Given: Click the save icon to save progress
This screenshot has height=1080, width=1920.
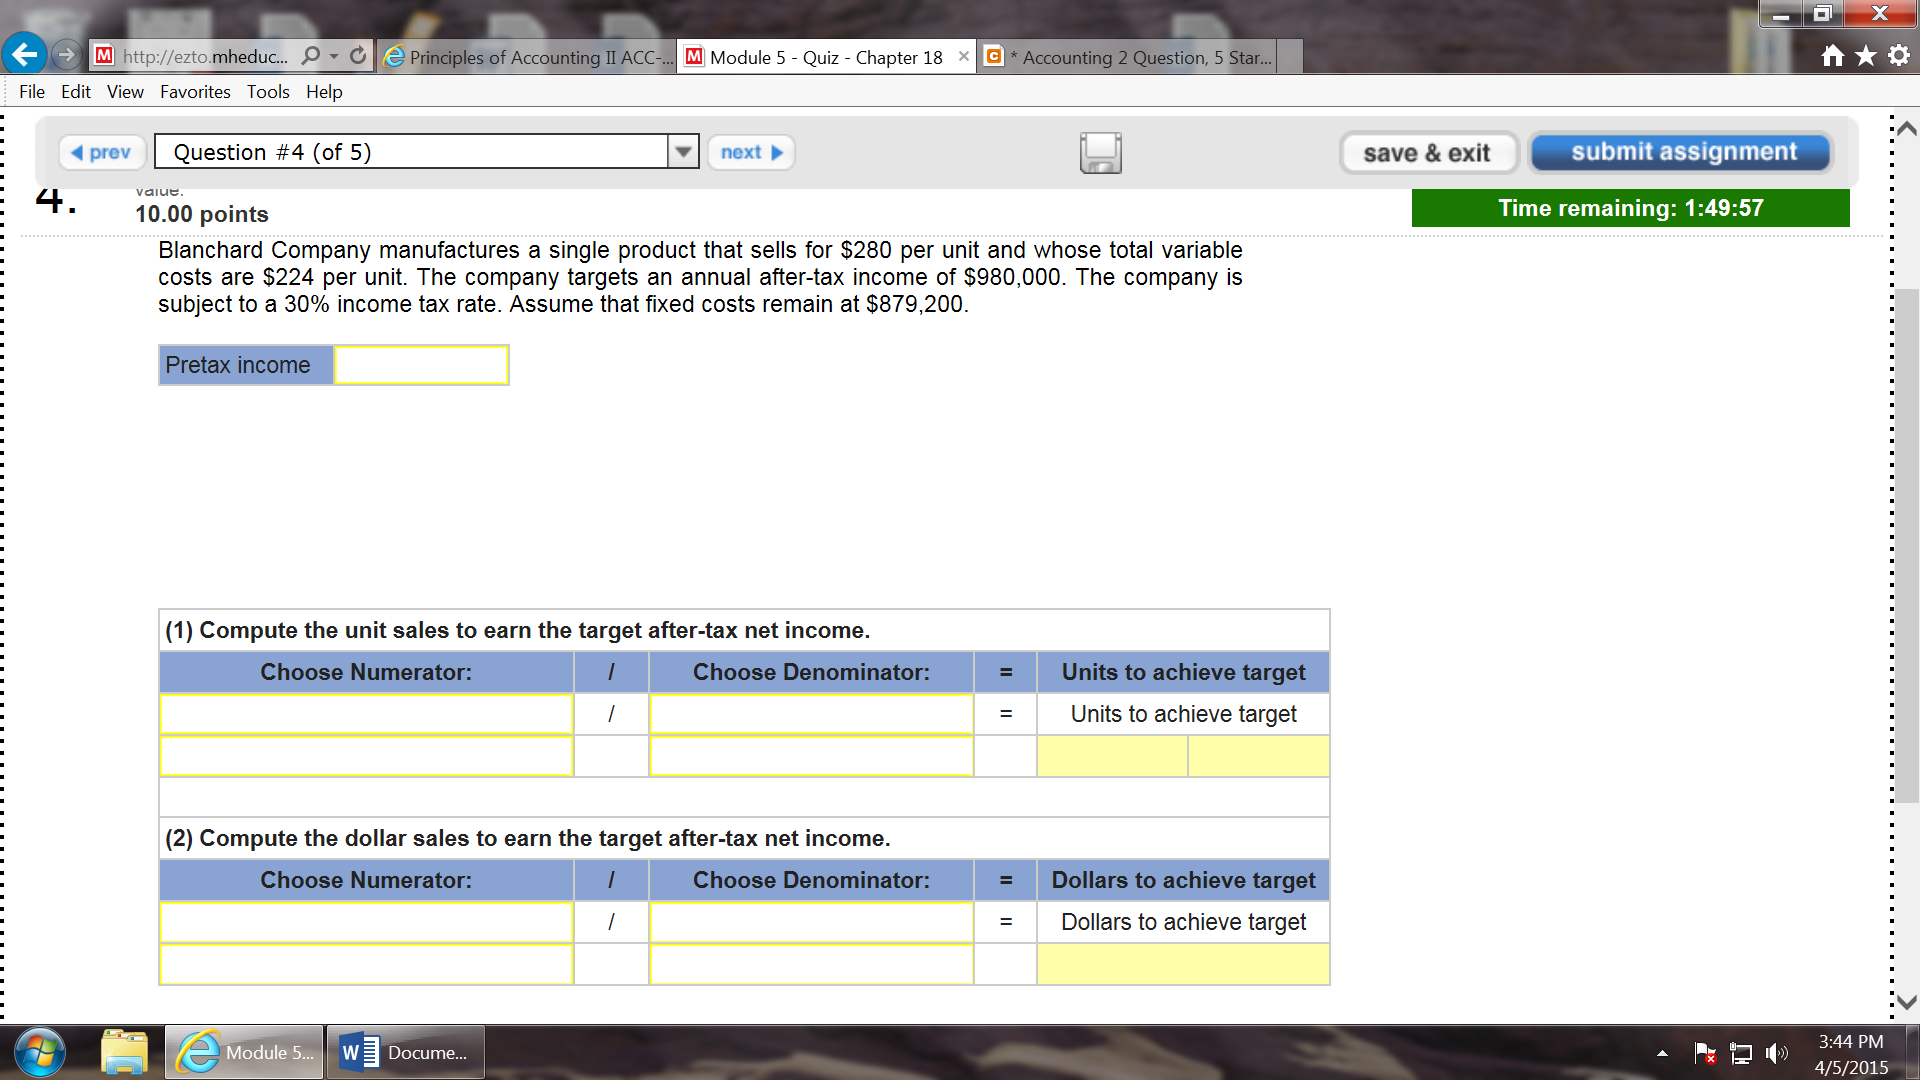Looking at the screenshot, I should coord(1100,152).
